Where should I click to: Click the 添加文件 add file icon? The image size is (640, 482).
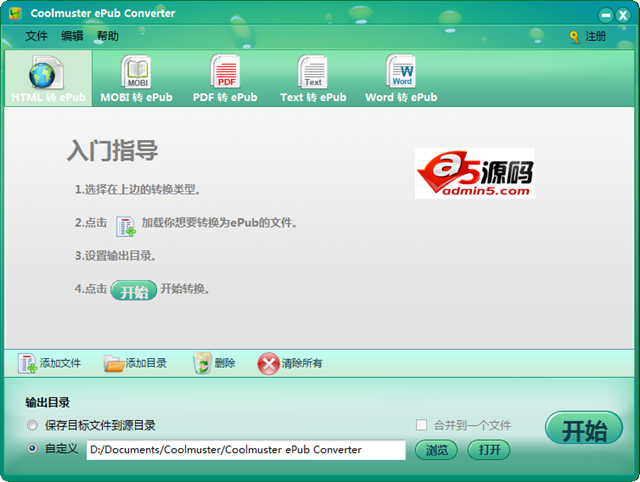(27, 363)
